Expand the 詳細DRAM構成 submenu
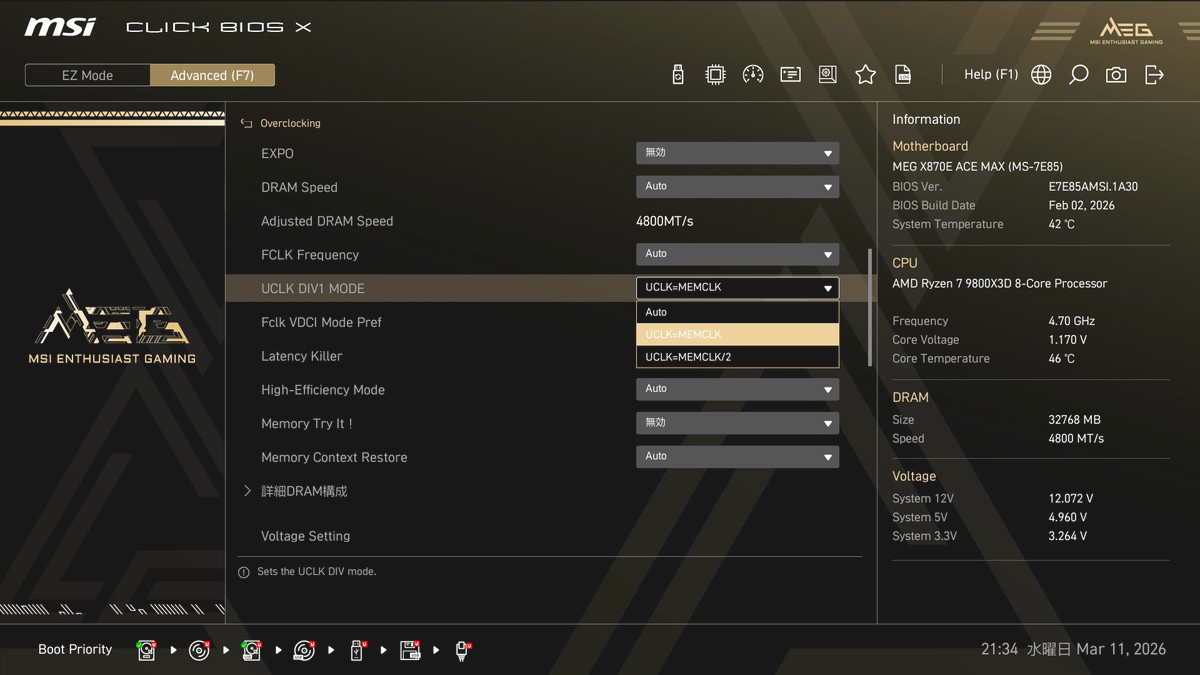The height and width of the screenshot is (675, 1200). pyautogui.click(x=304, y=491)
